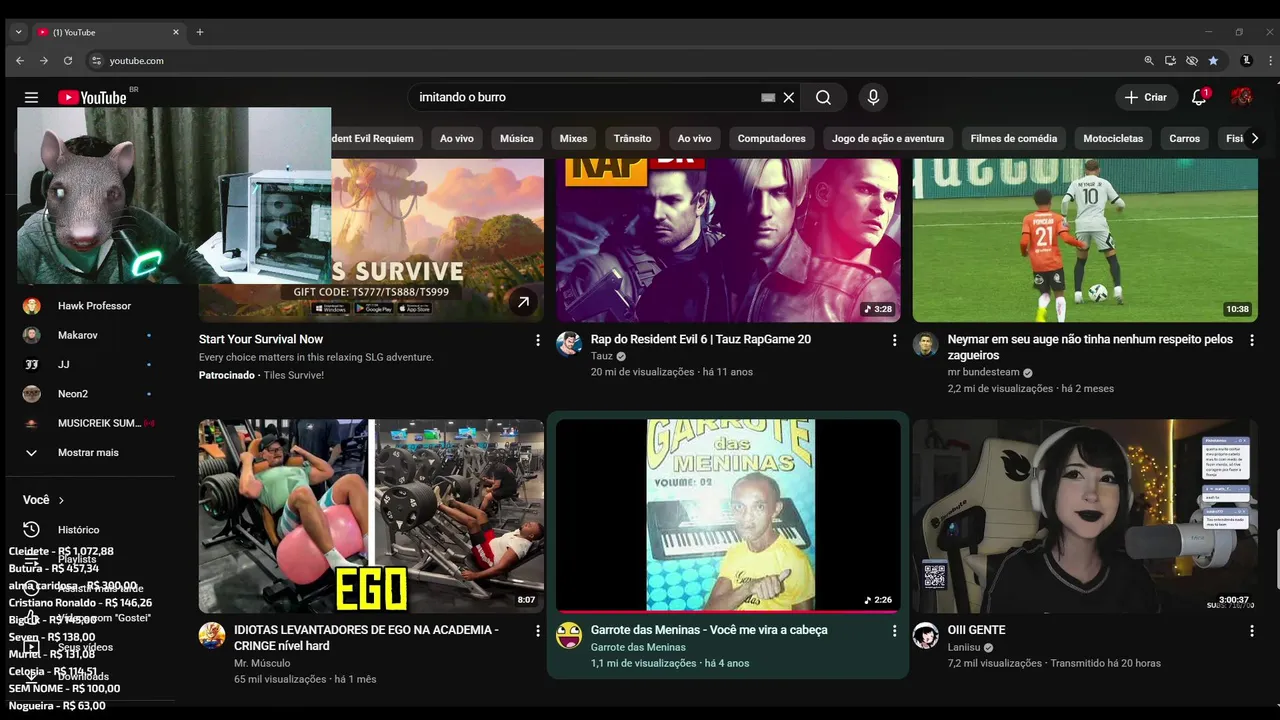1280x720 pixels.
Task: Select the Carros filter chip
Action: (1184, 139)
